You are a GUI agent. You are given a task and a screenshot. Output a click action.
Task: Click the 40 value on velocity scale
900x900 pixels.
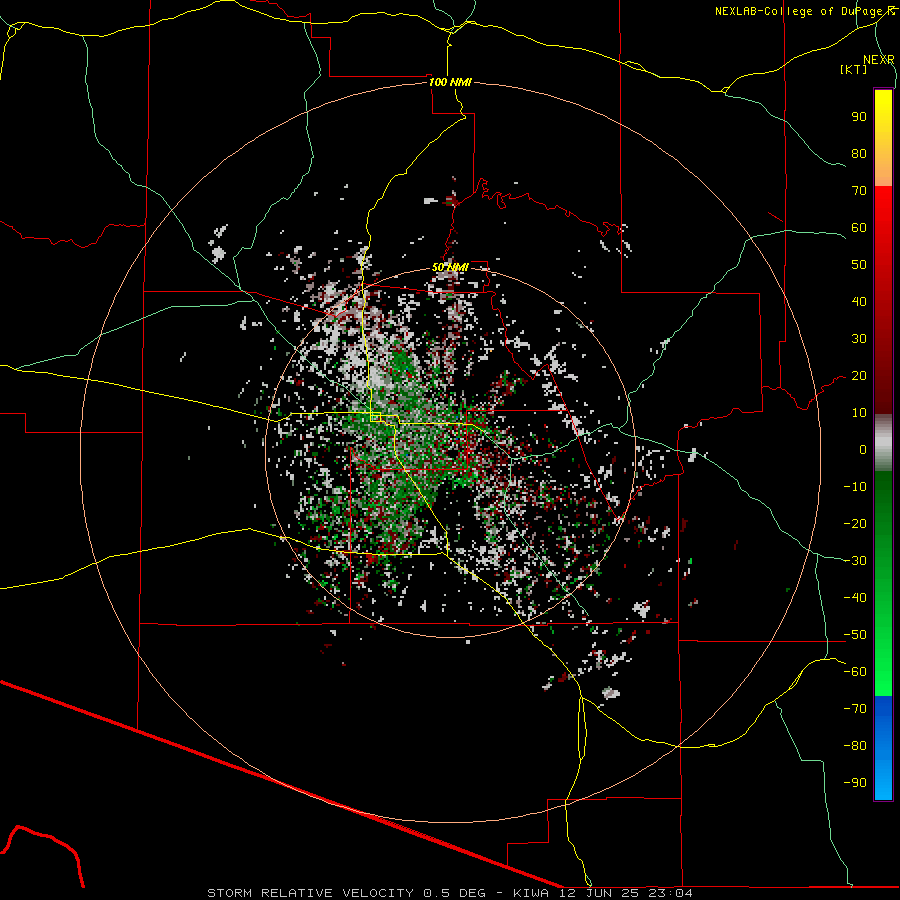click(859, 302)
